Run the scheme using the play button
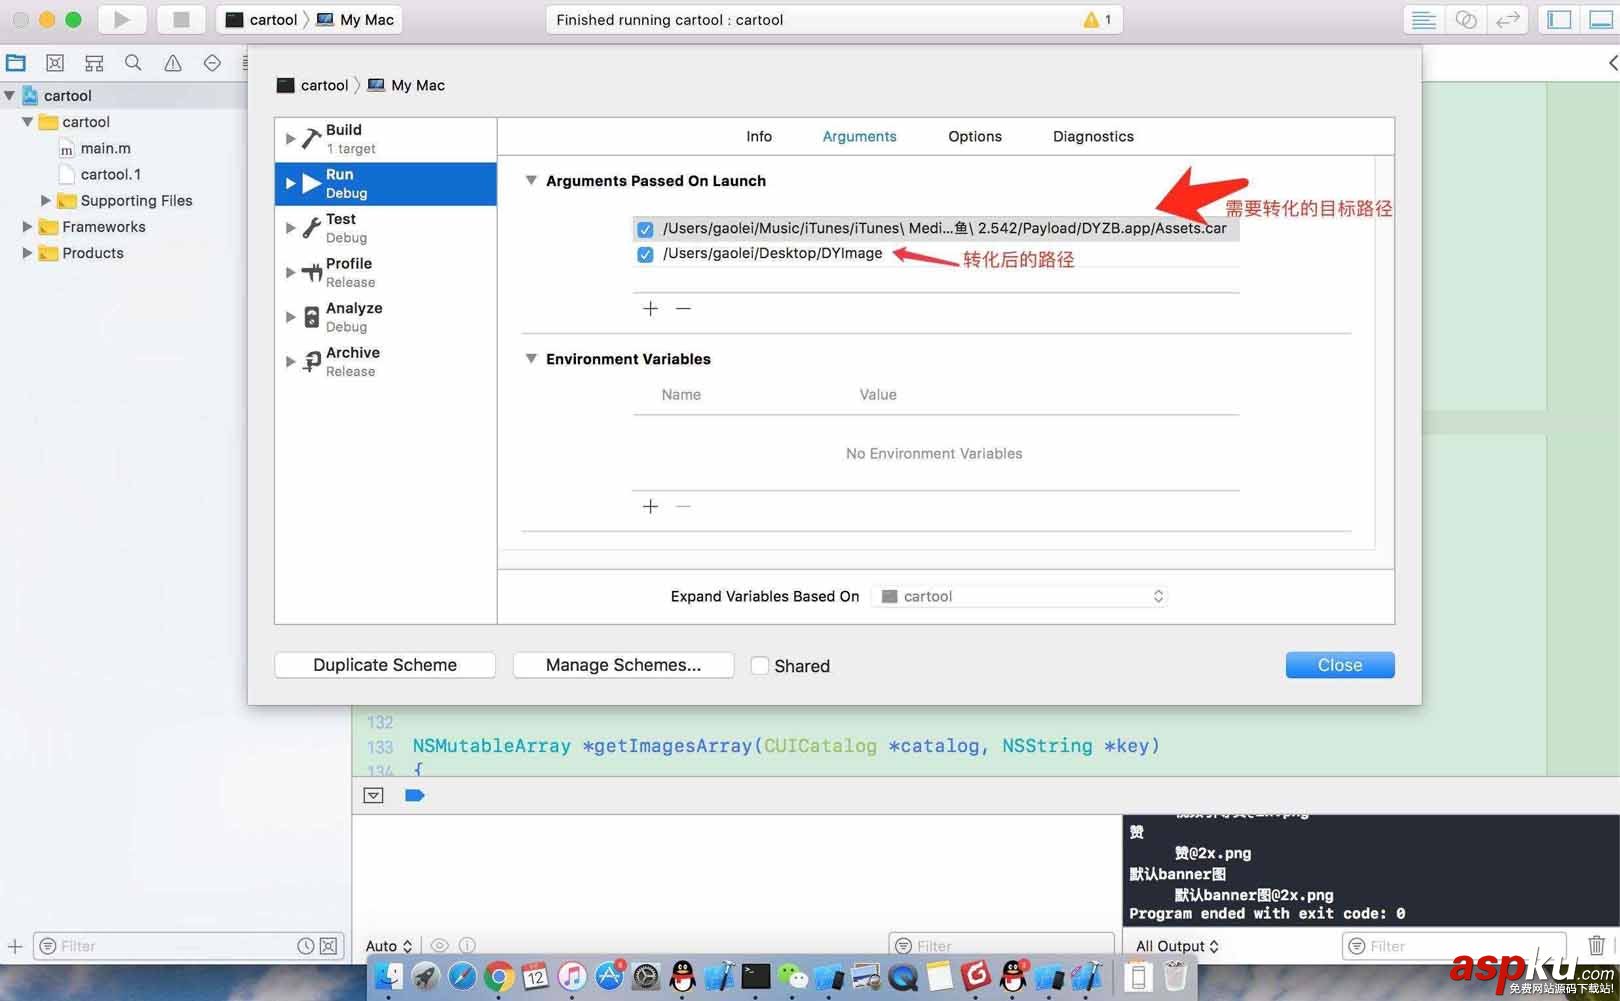This screenshot has width=1620, height=1001. tap(121, 19)
